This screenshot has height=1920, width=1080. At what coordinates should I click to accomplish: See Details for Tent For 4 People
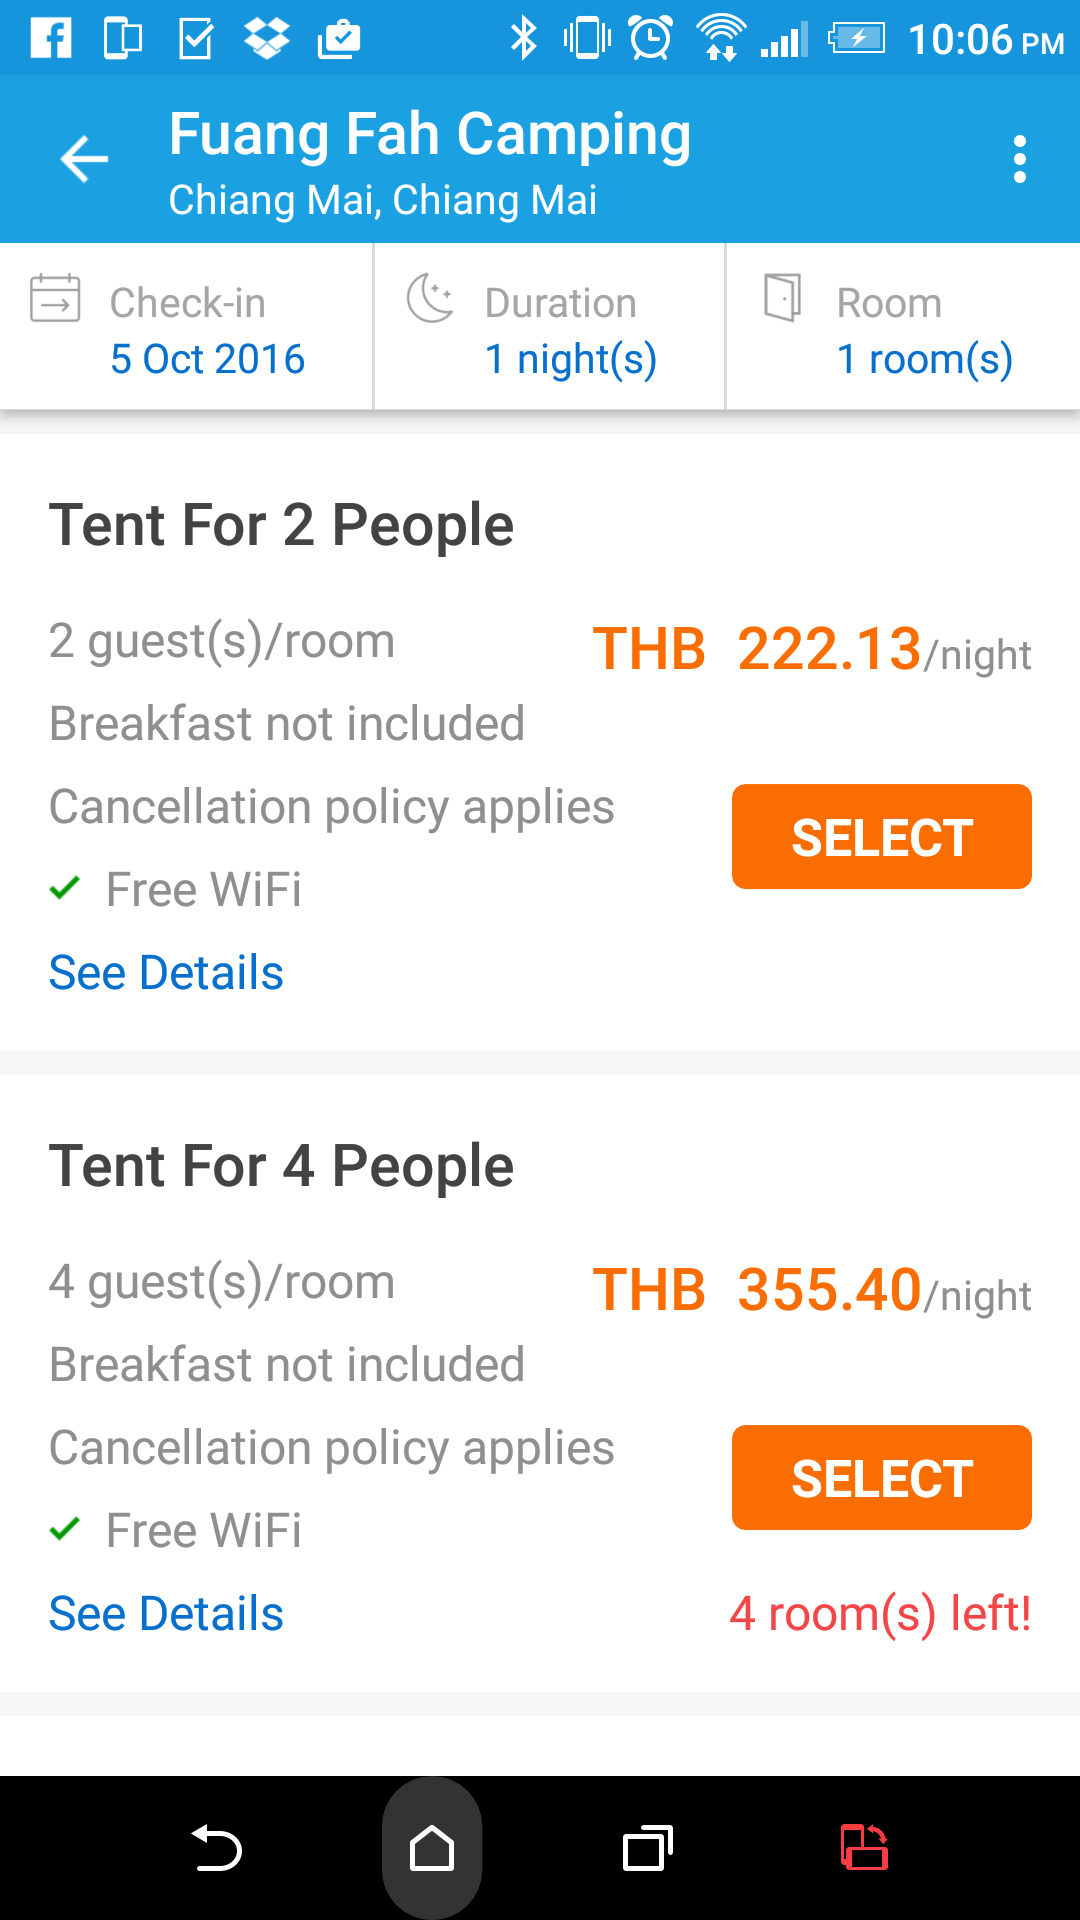coord(166,1613)
